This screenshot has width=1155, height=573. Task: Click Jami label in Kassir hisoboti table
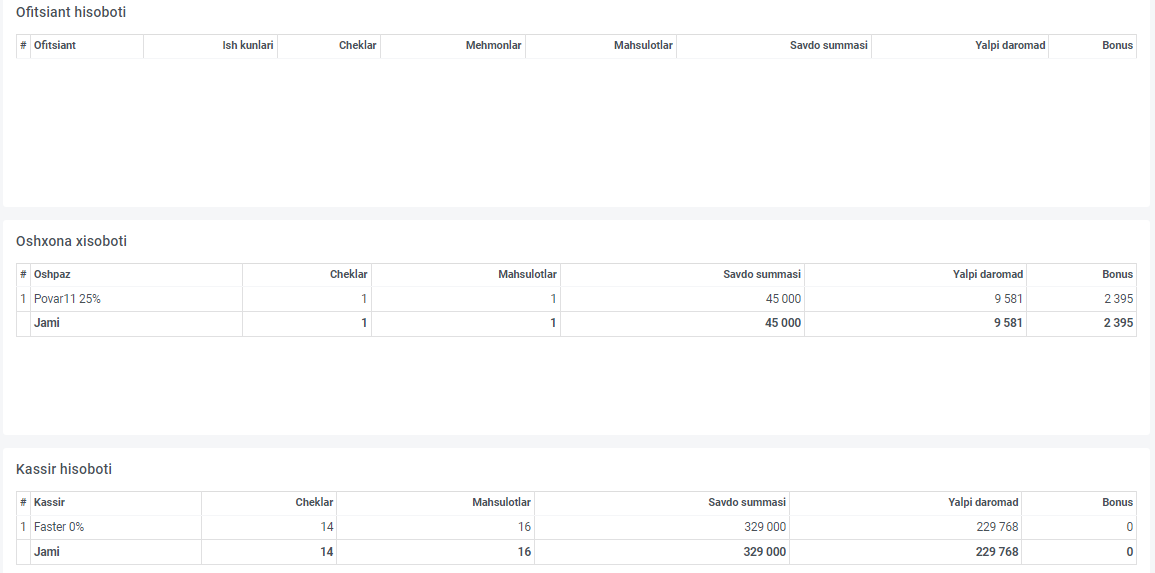point(46,552)
